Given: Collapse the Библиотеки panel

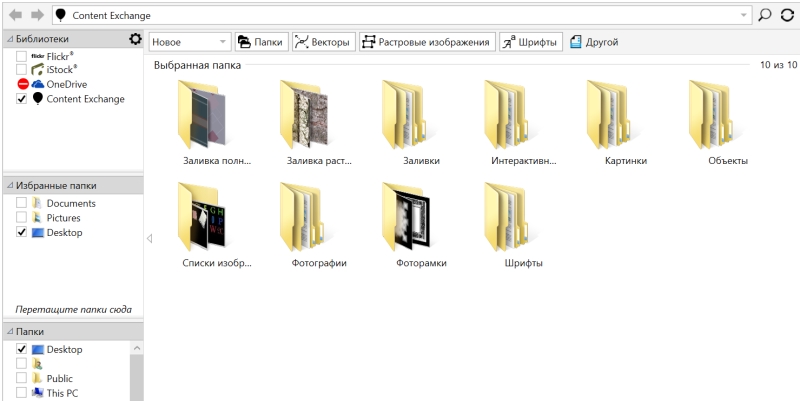Looking at the screenshot, I should coord(10,39).
